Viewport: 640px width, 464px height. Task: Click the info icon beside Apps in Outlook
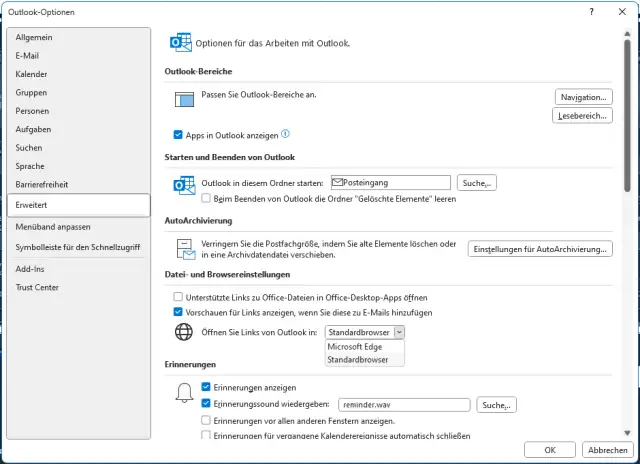[286, 133]
